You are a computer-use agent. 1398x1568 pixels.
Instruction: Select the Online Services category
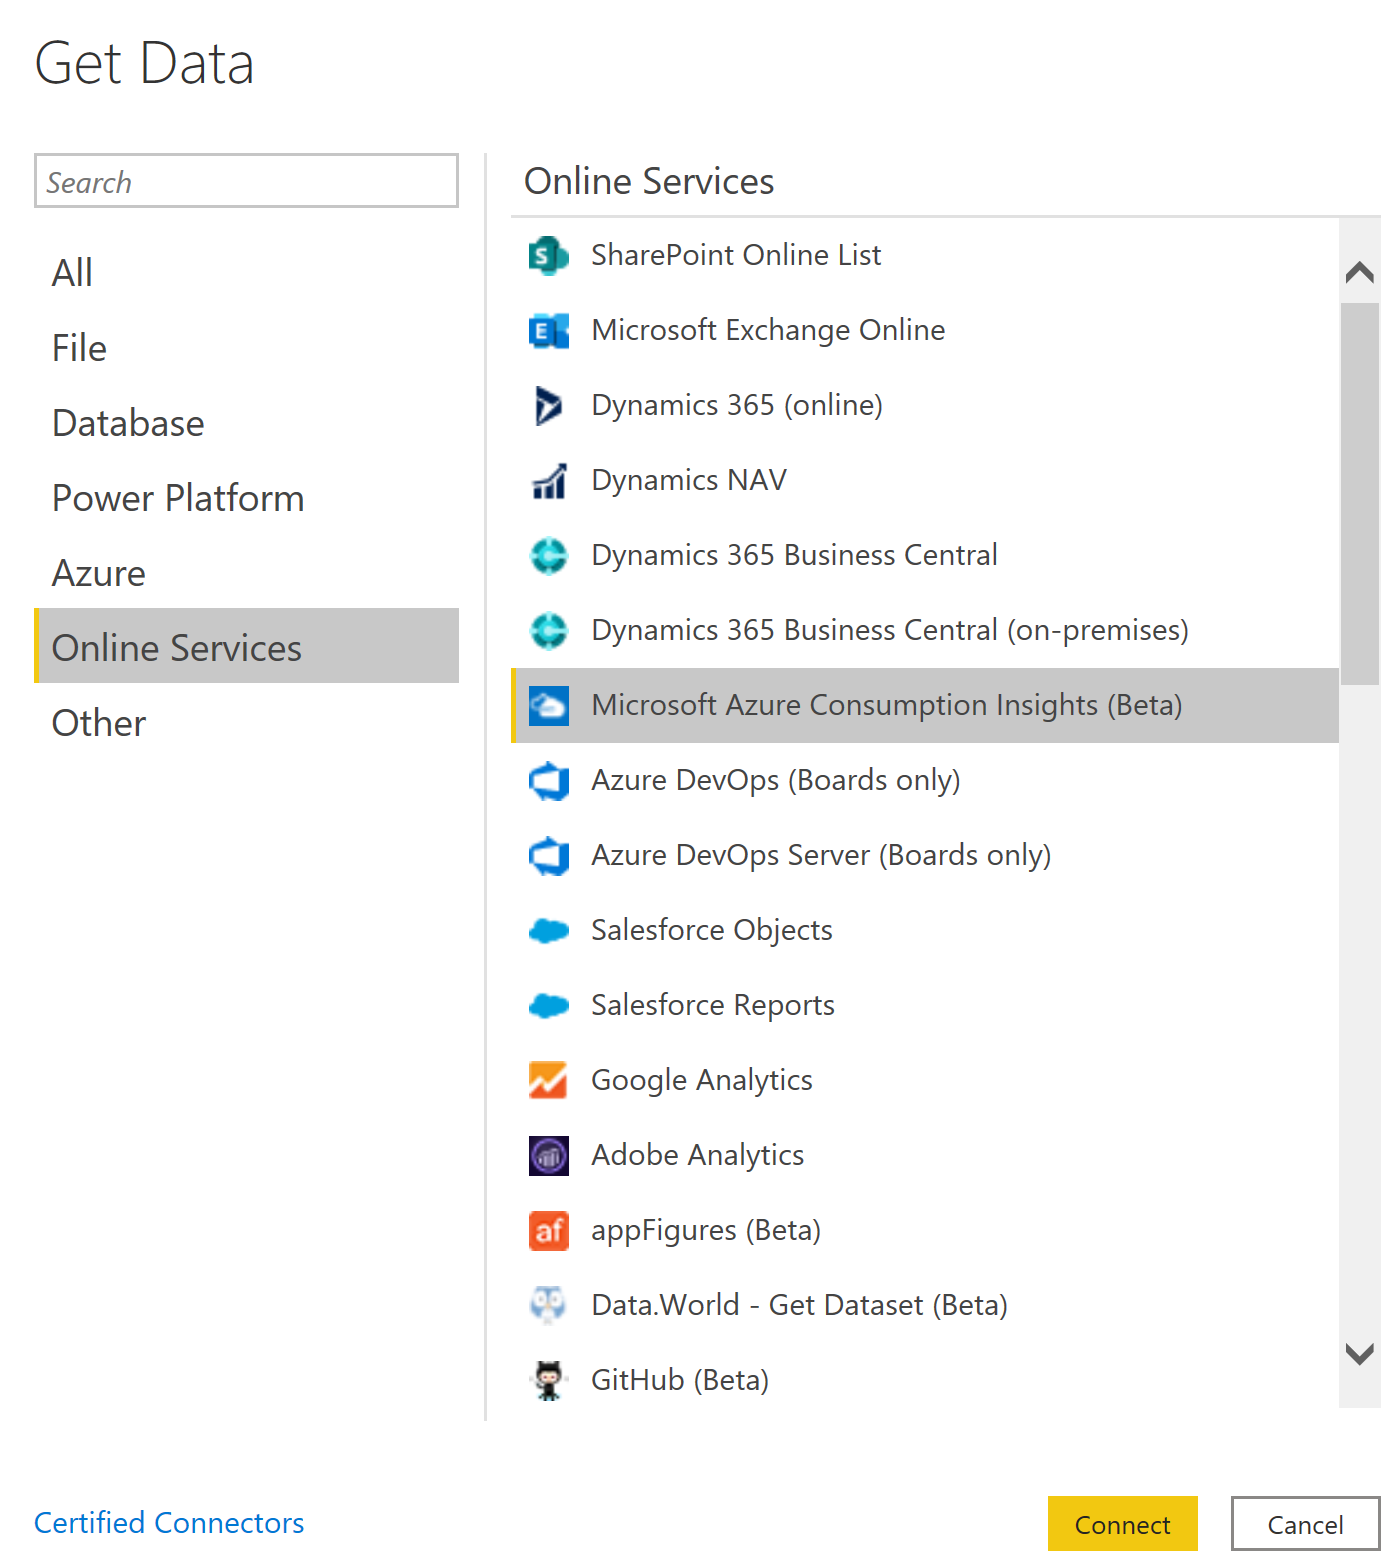click(x=246, y=646)
